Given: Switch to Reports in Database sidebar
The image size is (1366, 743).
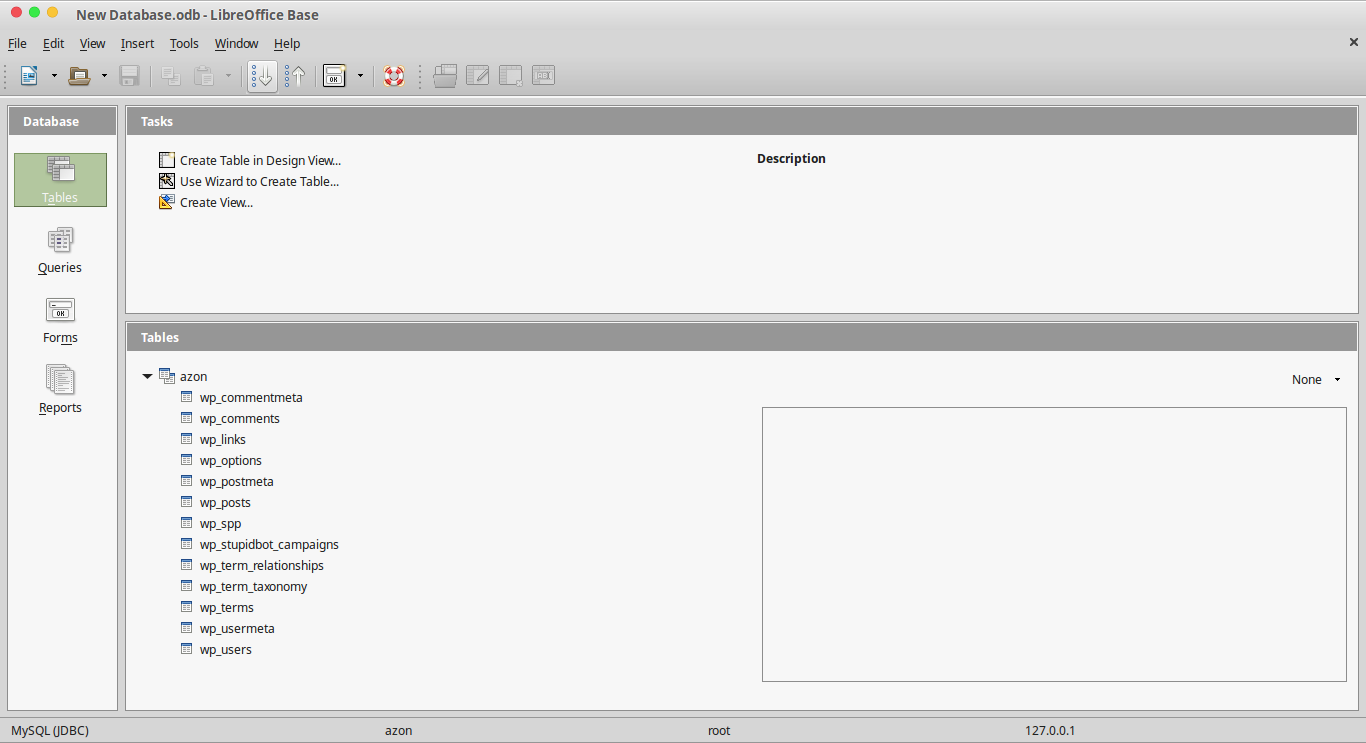Looking at the screenshot, I should (x=60, y=390).
